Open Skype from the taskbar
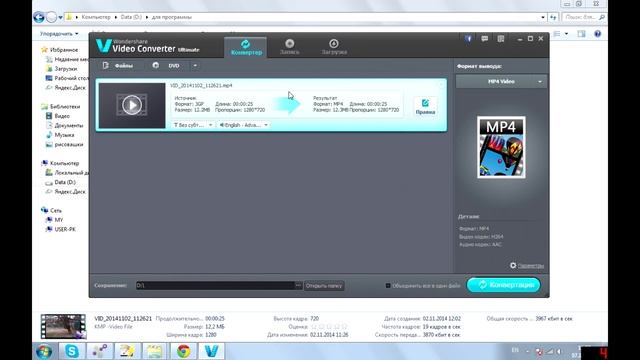 click(x=72, y=351)
